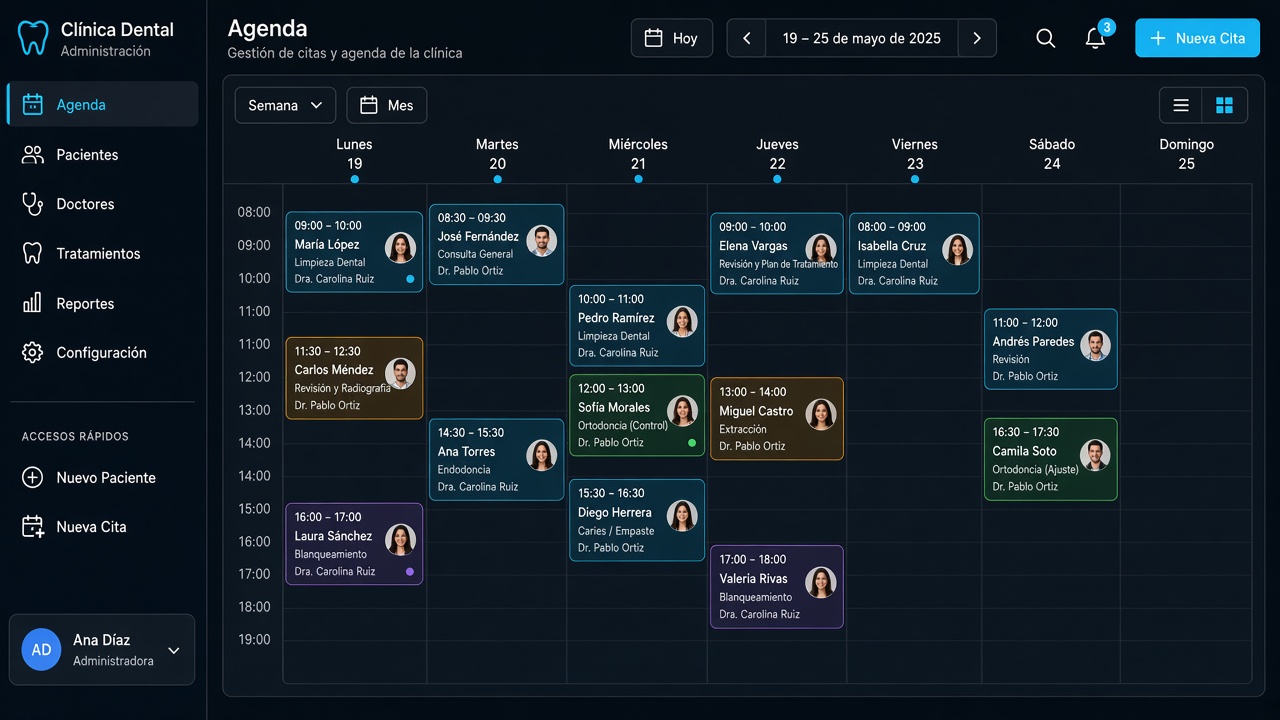Click José Fernández's avatar photo
The width and height of the screenshot is (1280, 720).
pyautogui.click(x=542, y=240)
